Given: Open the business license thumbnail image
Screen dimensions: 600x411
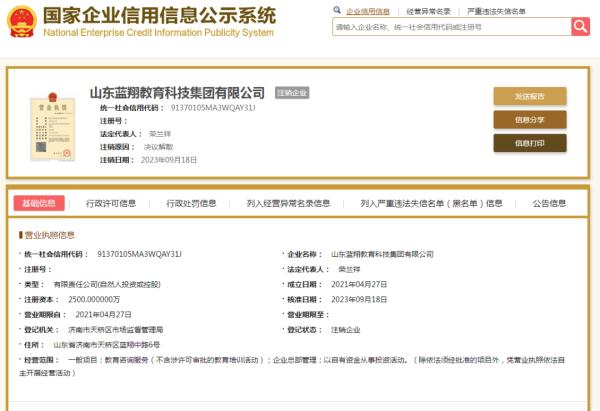Looking at the screenshot, I should click(x=52, y=127).
